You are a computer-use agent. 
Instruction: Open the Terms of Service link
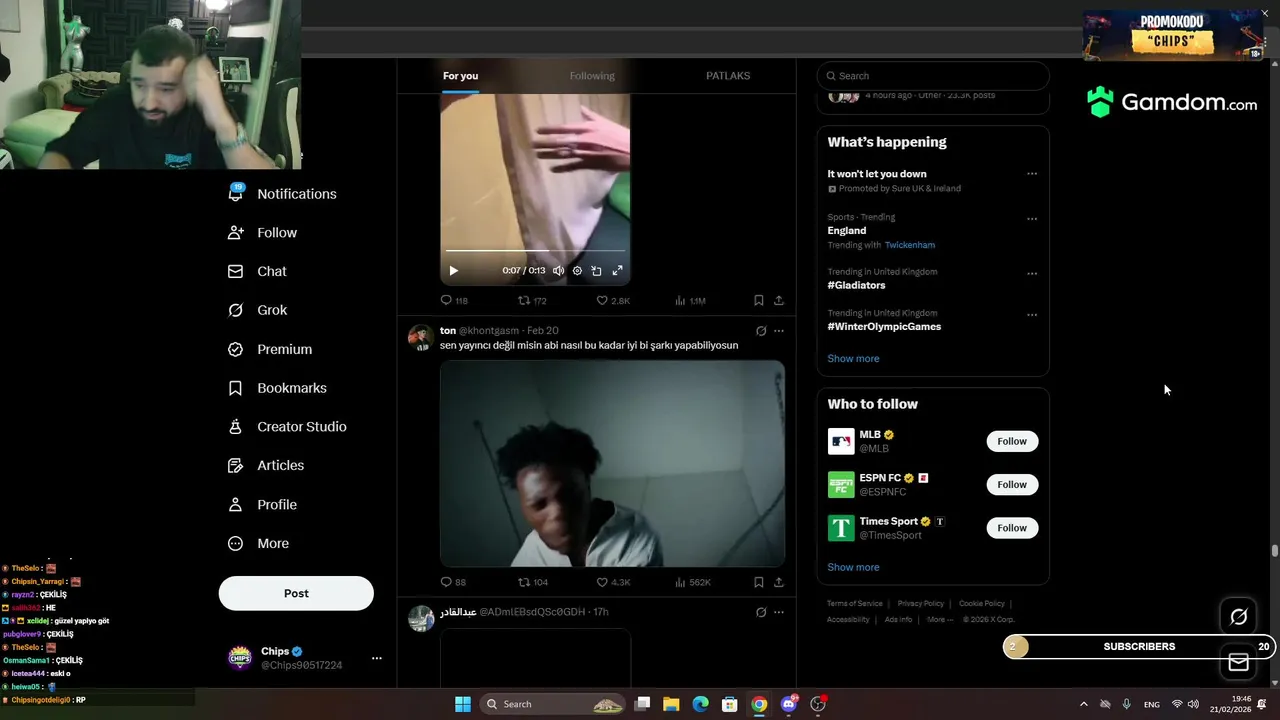point(855,604)
